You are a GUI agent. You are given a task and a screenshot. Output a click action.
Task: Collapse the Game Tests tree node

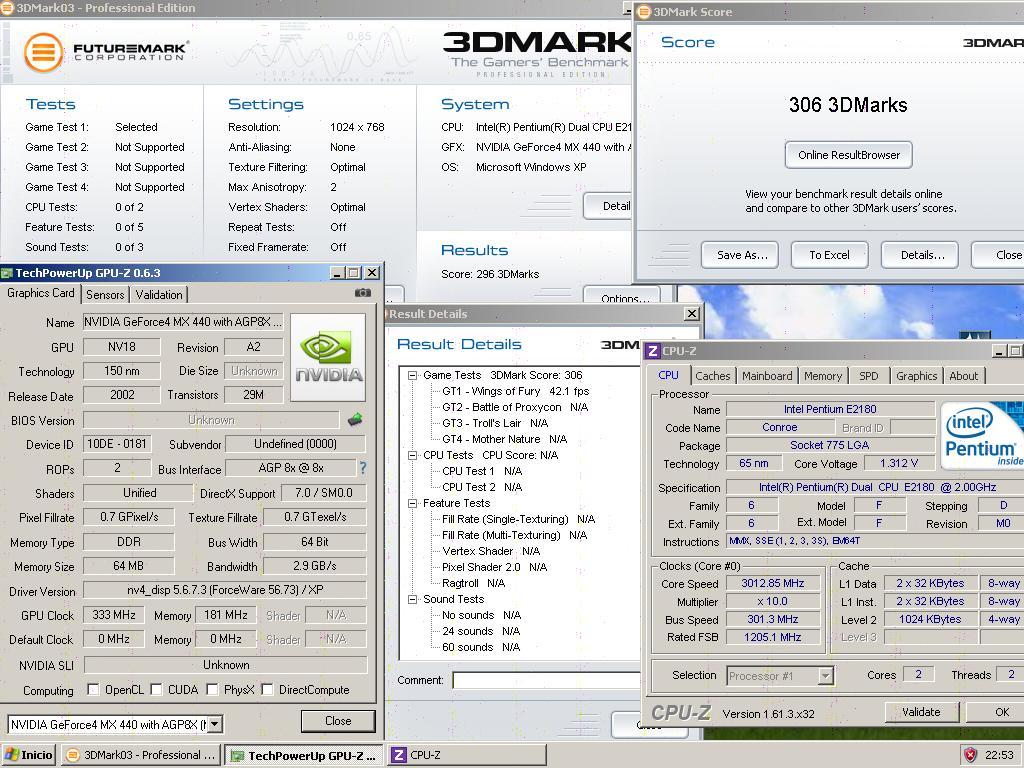click(412, 376)
